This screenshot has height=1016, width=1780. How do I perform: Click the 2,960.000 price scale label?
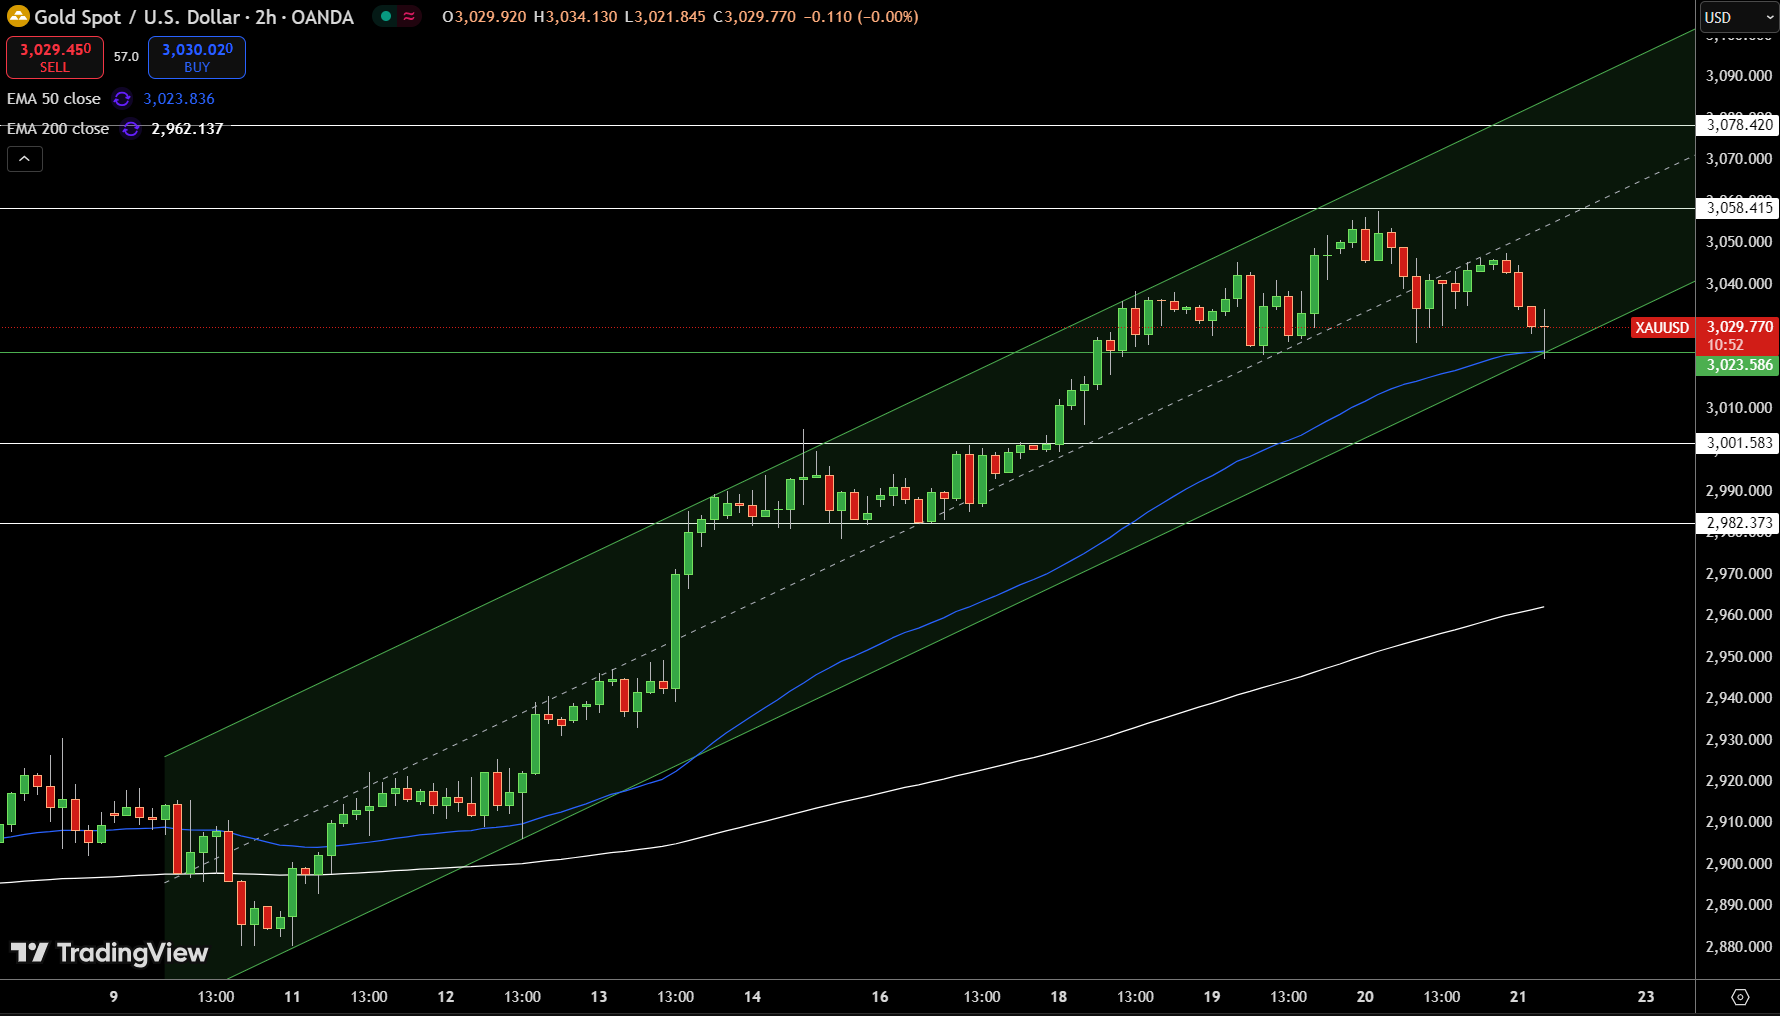click(1739, 615)
